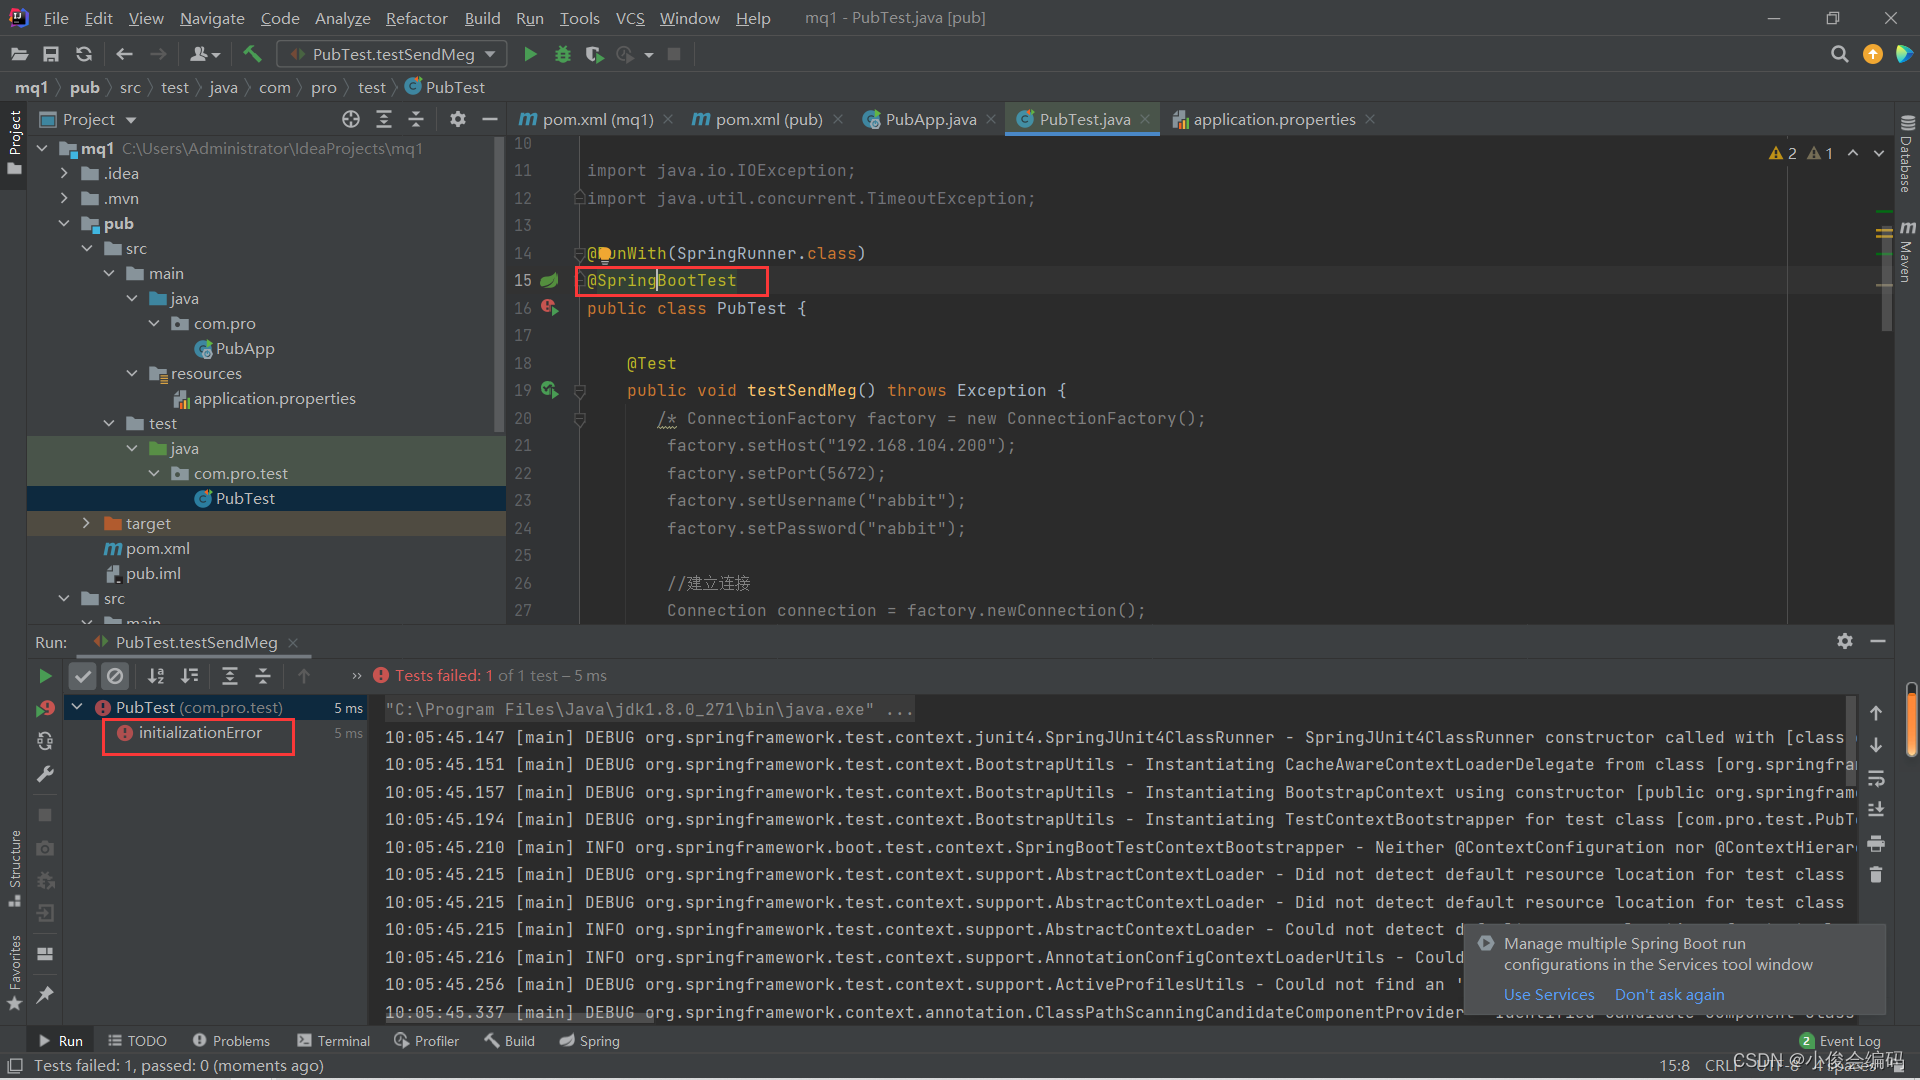Rerun failed tests in Run panel

(45, 708)
